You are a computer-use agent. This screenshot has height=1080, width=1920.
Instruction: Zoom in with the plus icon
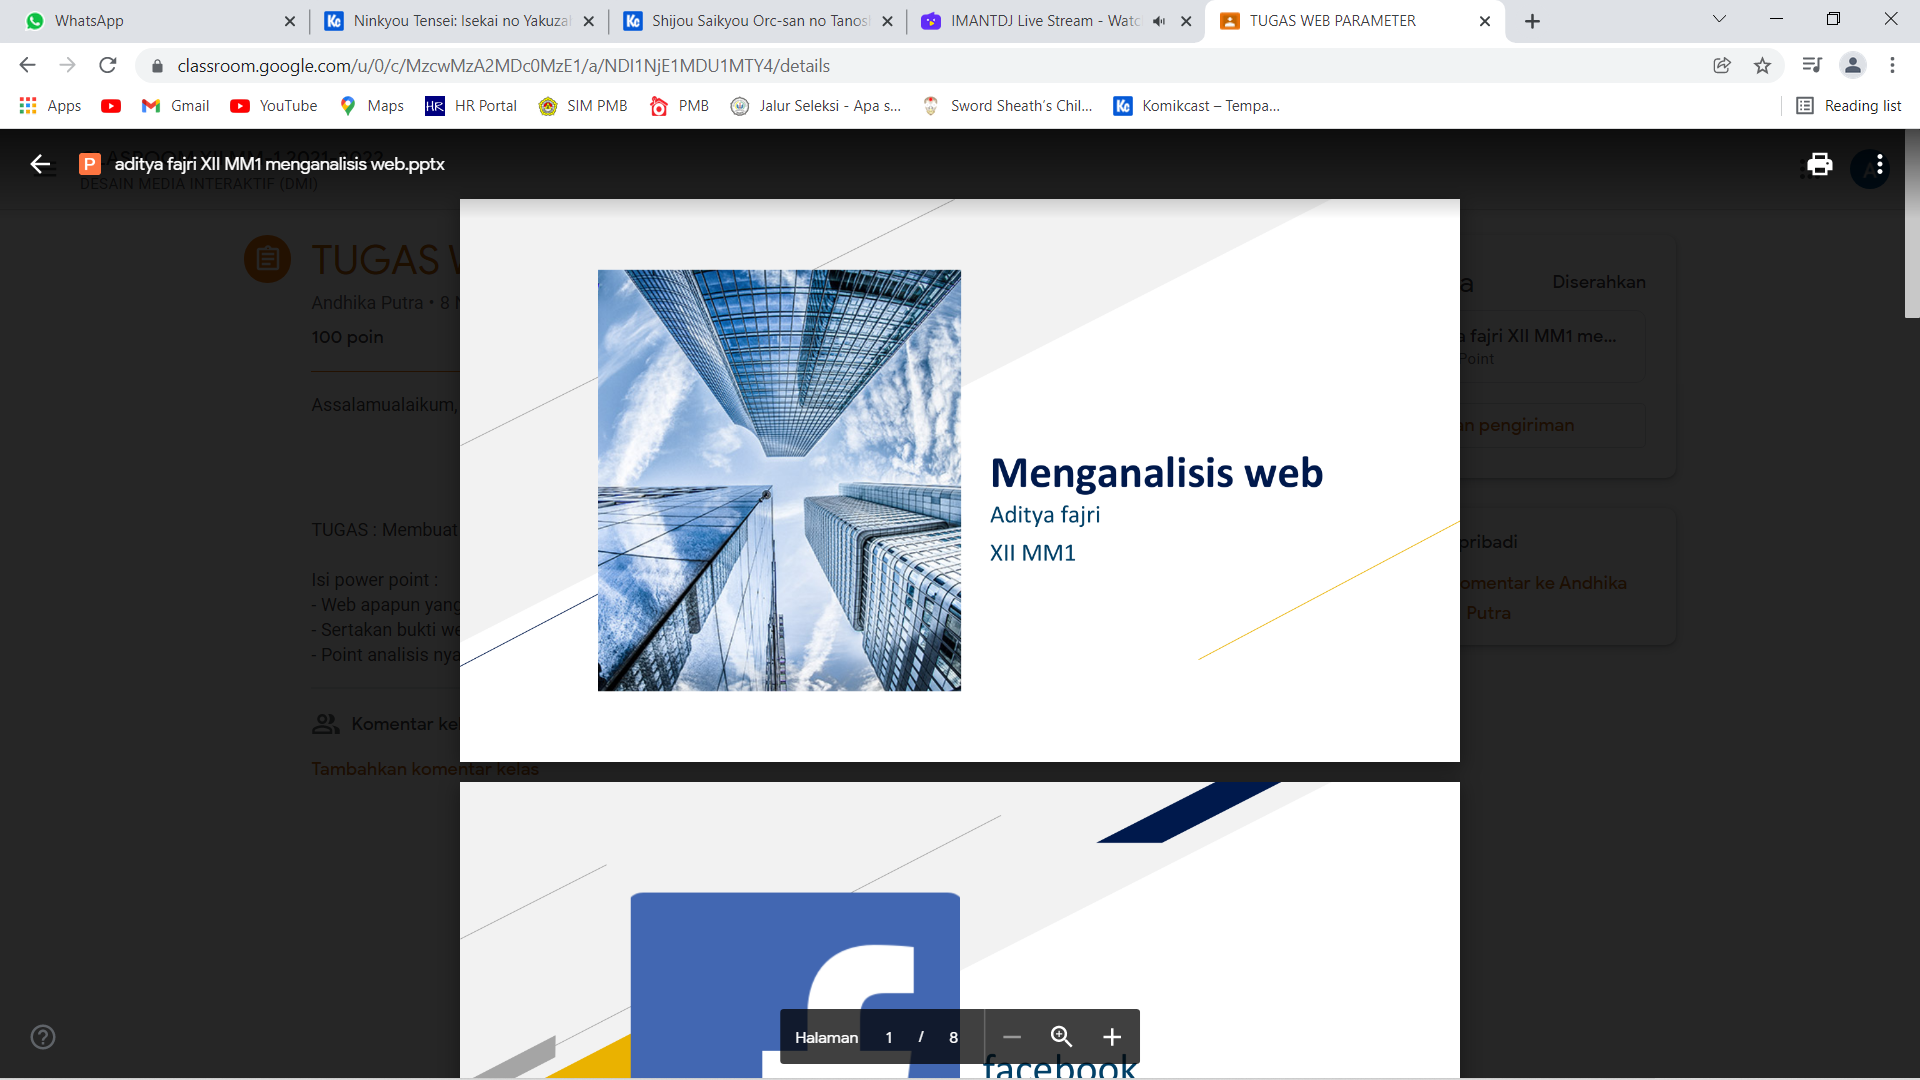[x=1112, y=1037]
